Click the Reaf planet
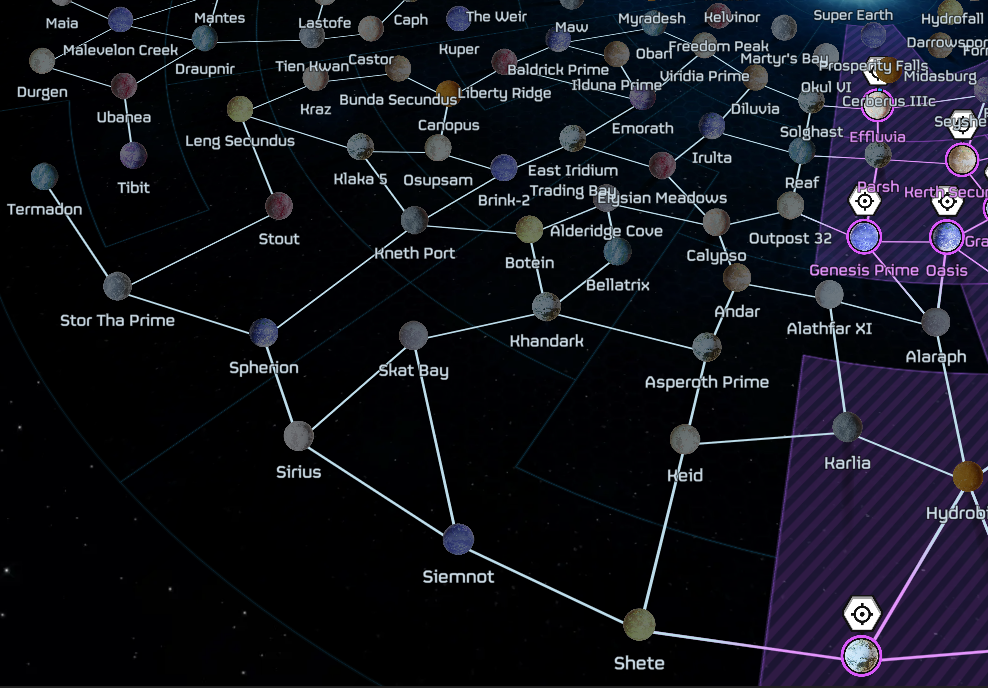Image resolution: width=988 pixels, height=688 pixels. click(x=801, y=151)
